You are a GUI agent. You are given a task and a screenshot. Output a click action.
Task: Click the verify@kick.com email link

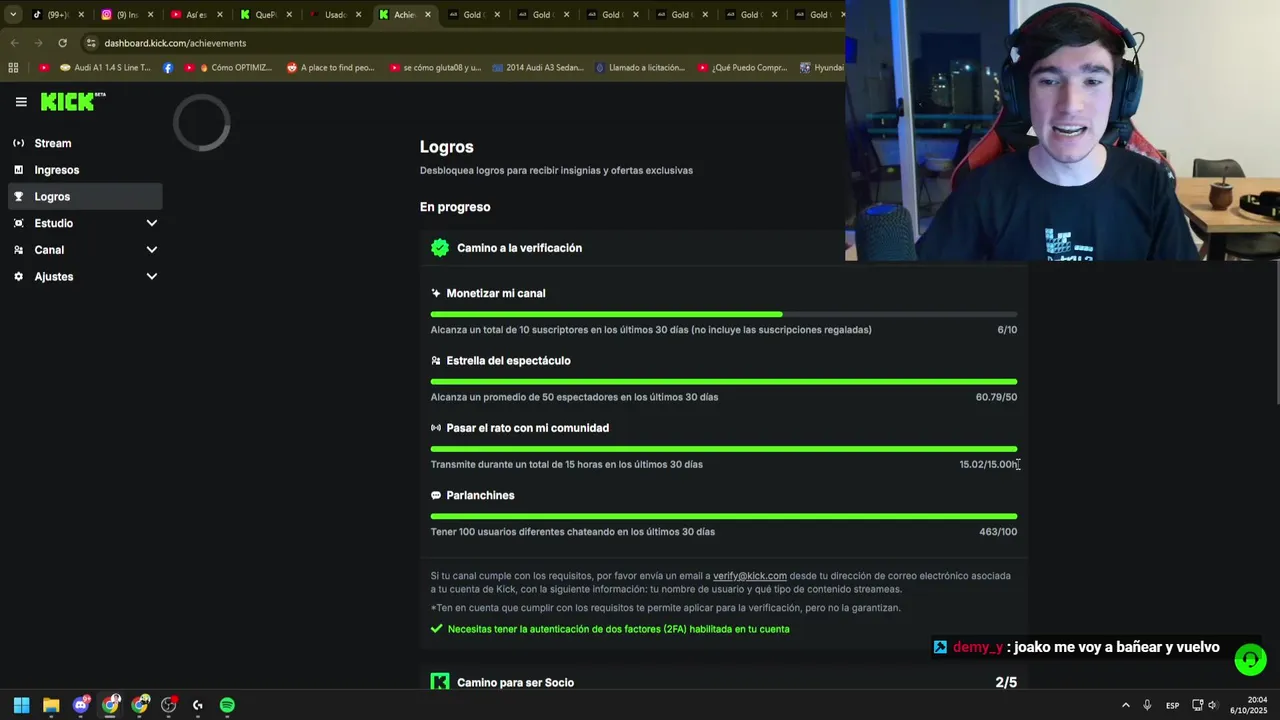pyautogui.click(x=750, y=576)
